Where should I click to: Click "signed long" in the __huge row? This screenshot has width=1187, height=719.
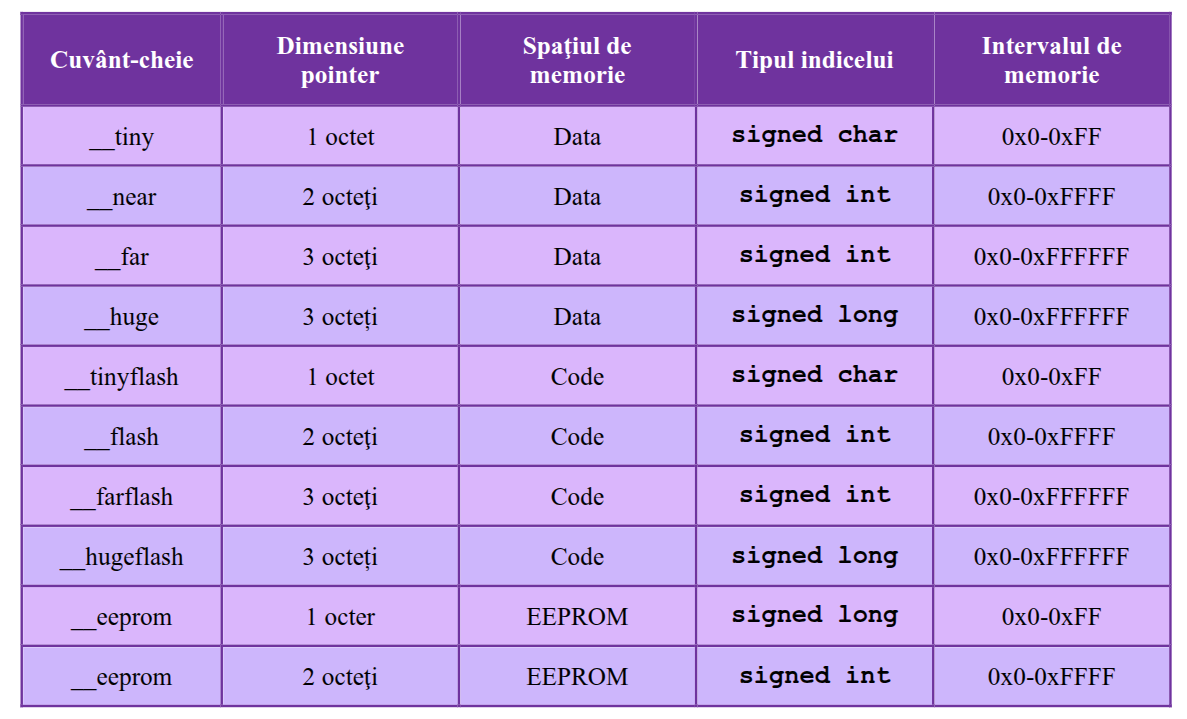point(814,315)
